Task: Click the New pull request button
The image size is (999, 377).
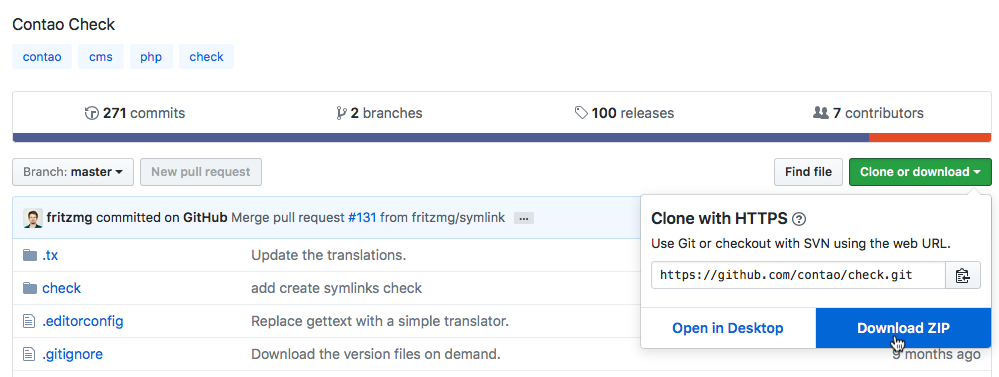Action: click(x=201, y=172)
